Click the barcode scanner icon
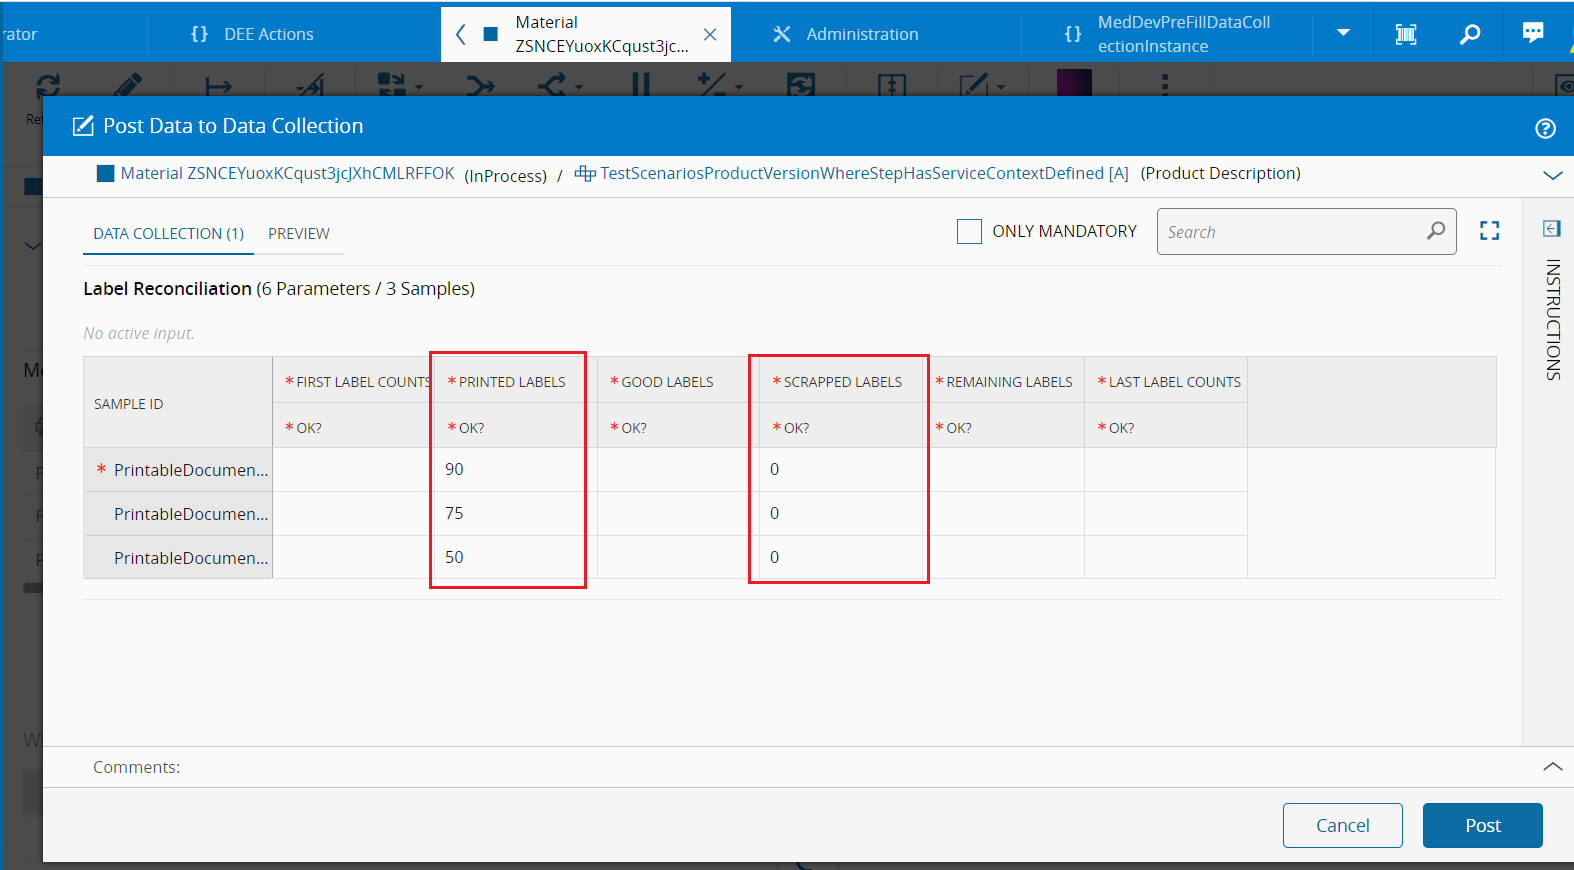Image resolution: width=1574 pixels, height=870 pixels. (x=1406, y=34)
